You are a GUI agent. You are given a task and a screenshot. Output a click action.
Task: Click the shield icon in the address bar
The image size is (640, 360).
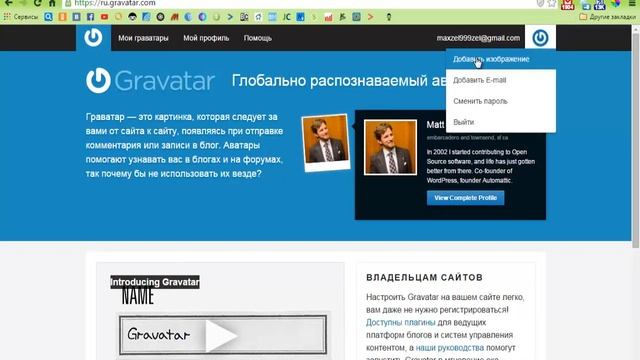tap(540, 3)
